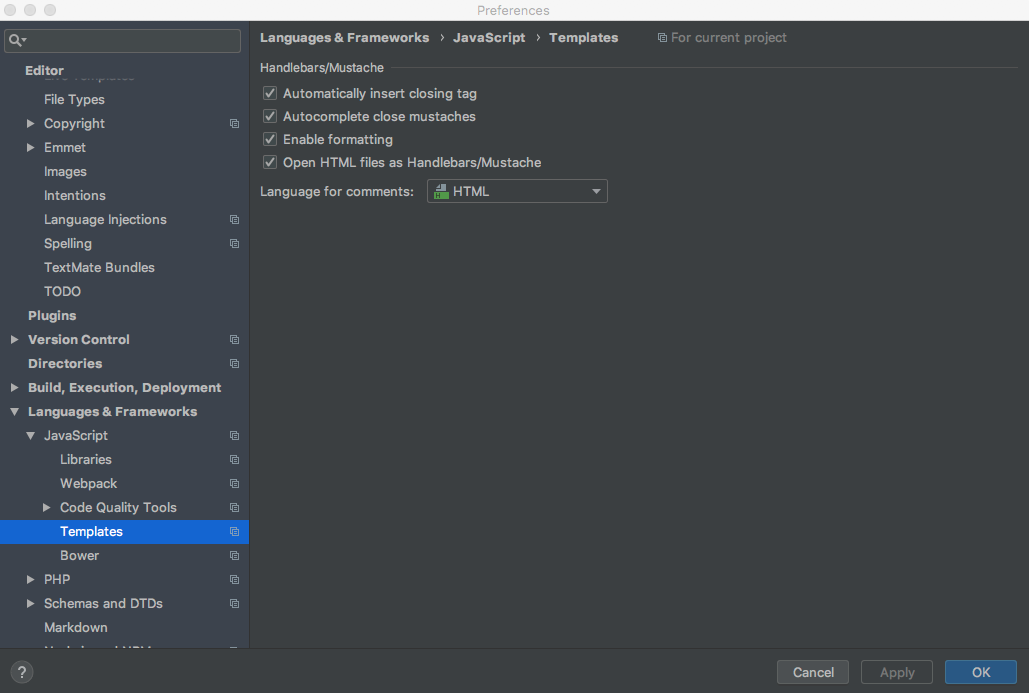This screenshot has width=1029, height=693.
Task: Disable Autocomplete close mustaches
Action: (270, 116)
